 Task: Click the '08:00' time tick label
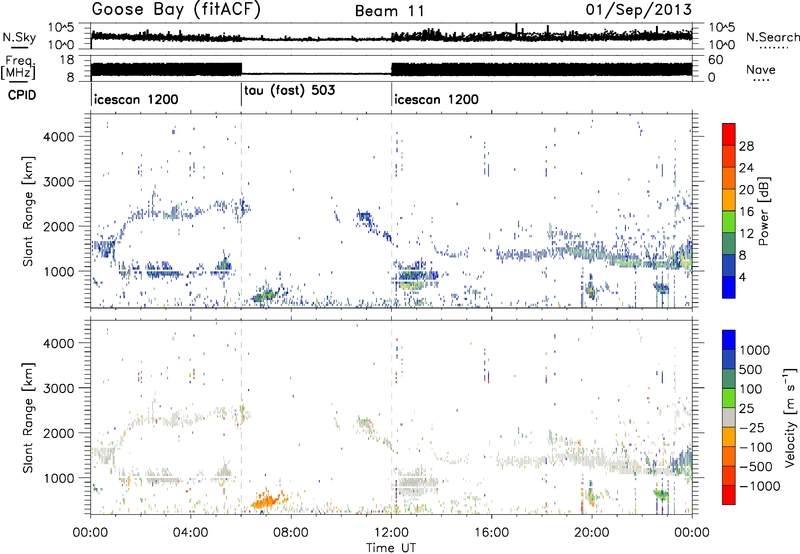coord(291,533)
